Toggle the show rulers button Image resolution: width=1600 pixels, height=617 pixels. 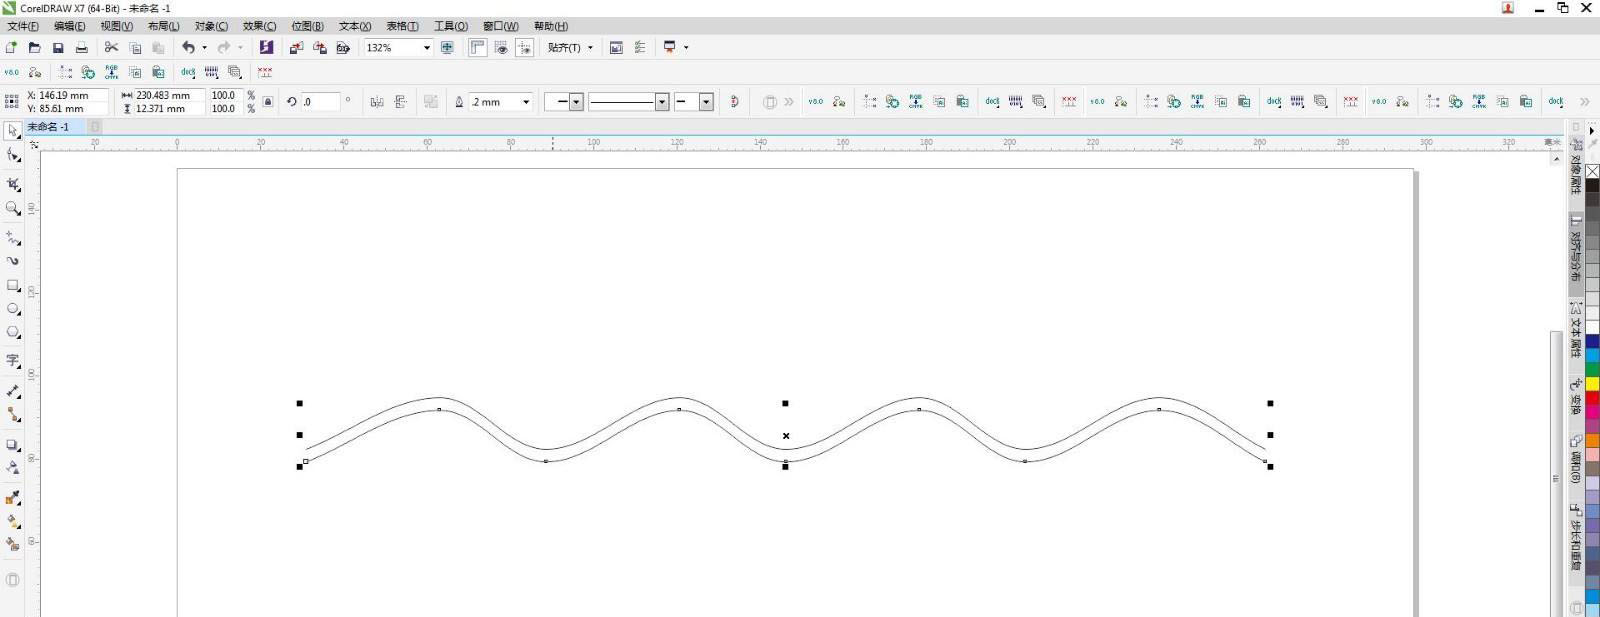pos(478,48)
